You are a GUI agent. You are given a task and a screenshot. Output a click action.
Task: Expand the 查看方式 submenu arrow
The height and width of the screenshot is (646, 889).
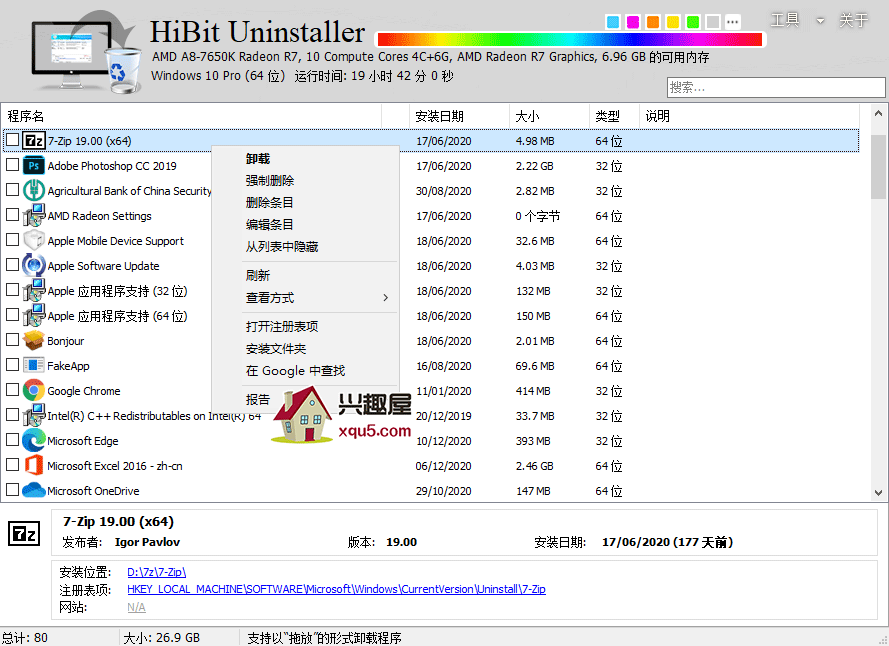pyautogui.click(x=386, y=298)
